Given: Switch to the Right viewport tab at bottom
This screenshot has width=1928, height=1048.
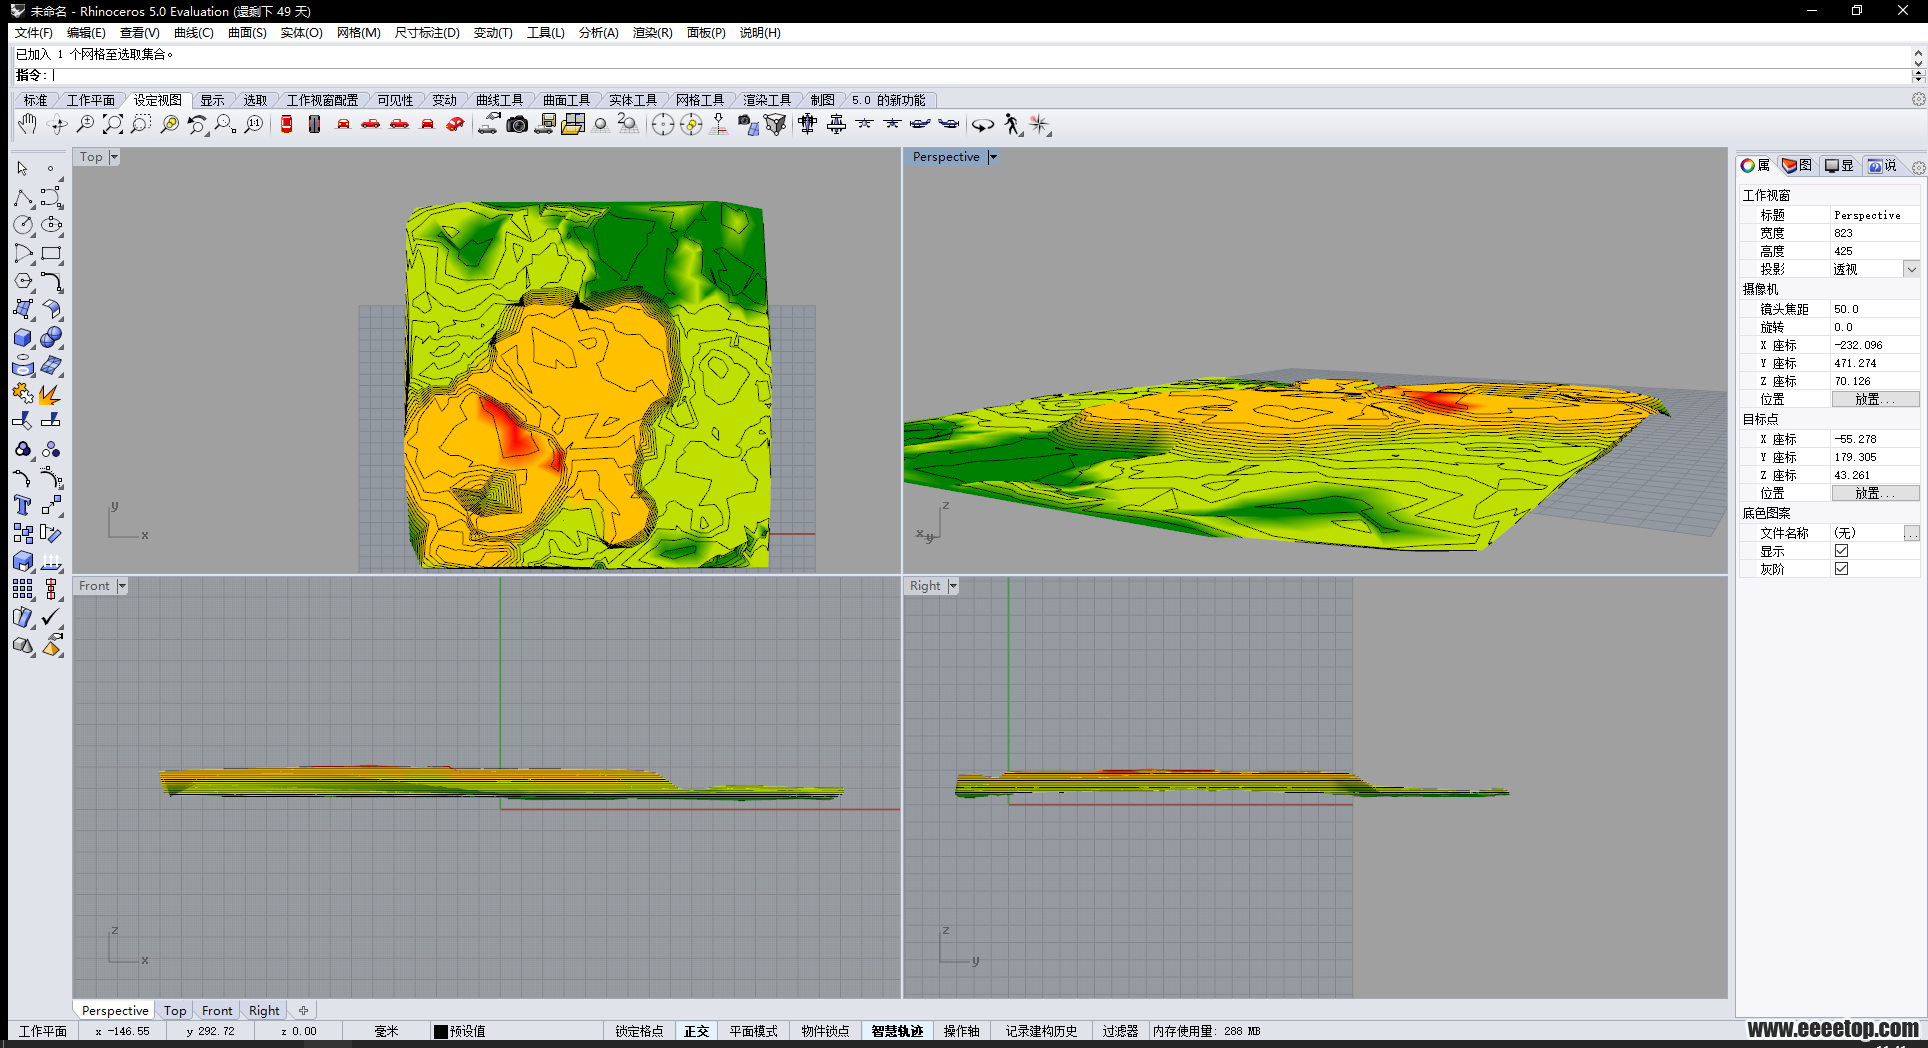Looking at the screenshot, I should click(x=264, y=1011).
